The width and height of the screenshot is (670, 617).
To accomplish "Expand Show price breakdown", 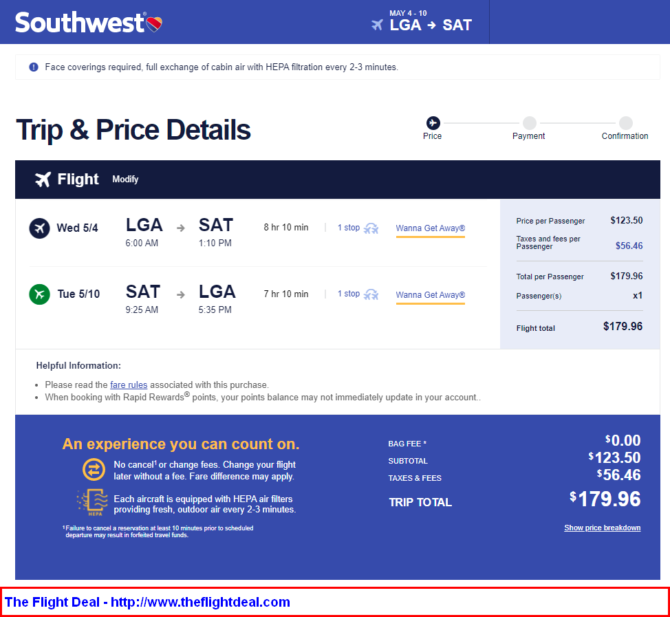I will pos(602,528).
